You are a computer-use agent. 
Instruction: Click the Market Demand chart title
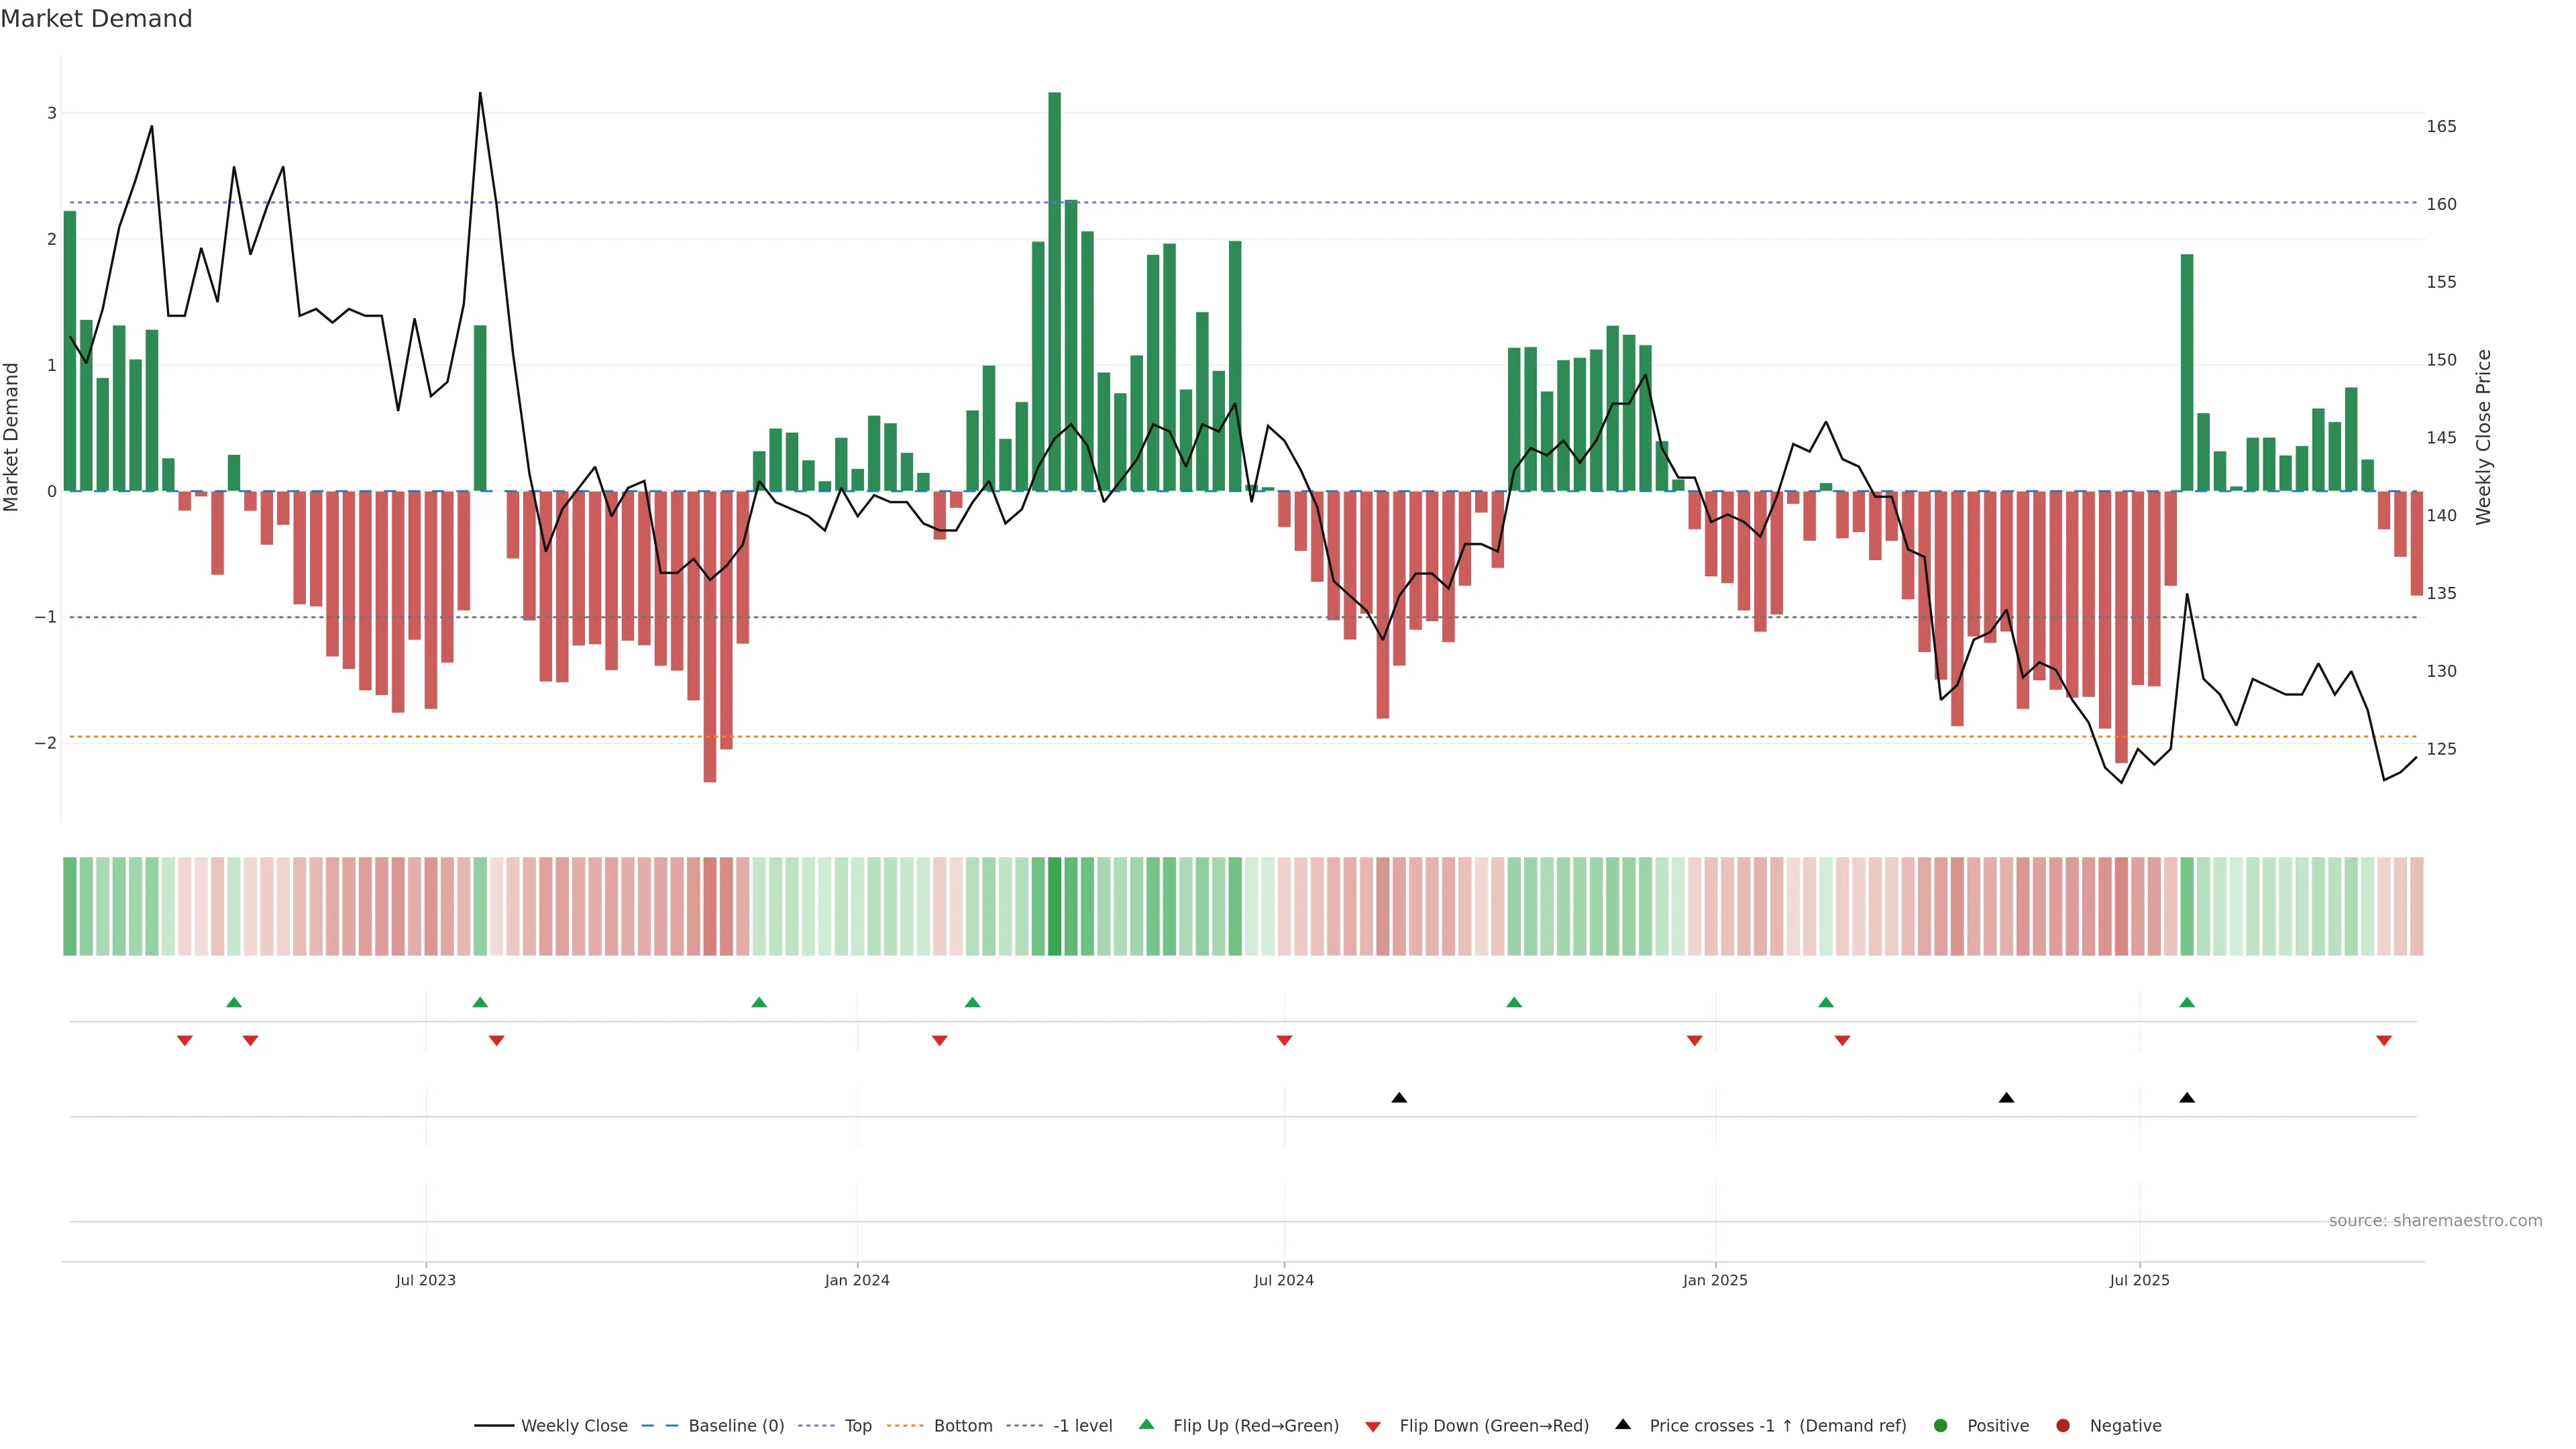[96, 19]
